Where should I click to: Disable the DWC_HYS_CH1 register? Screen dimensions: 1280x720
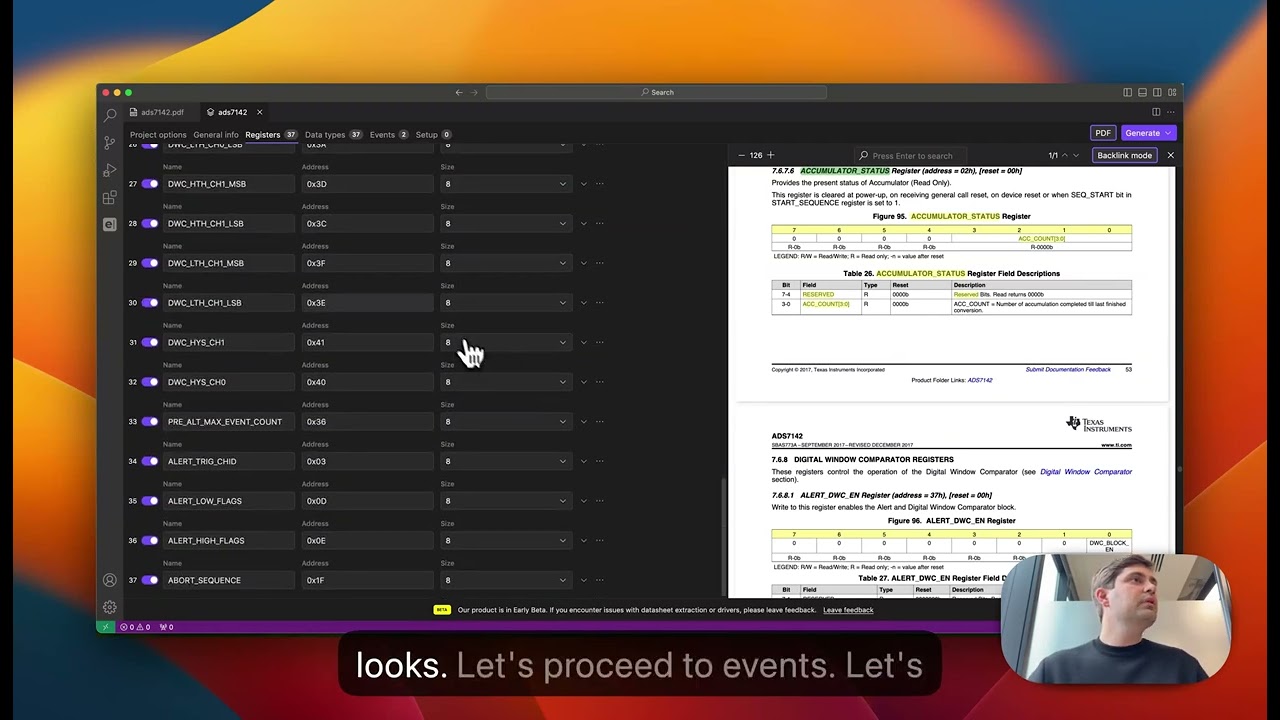coord(150,342)
